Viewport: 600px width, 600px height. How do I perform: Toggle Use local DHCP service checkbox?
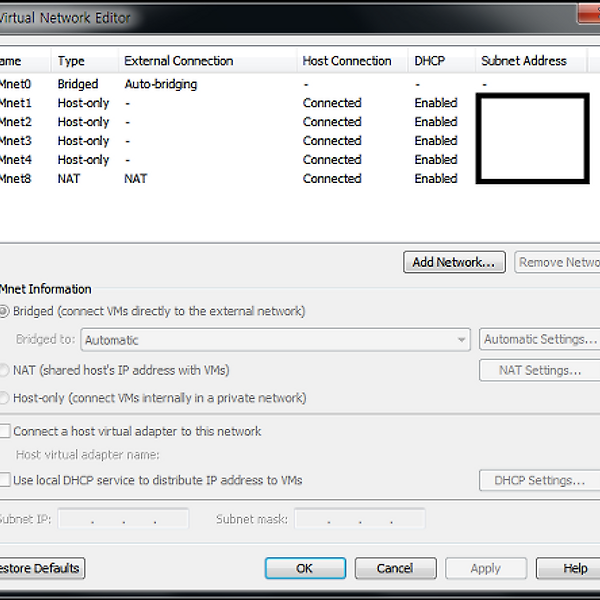point(5,480)
